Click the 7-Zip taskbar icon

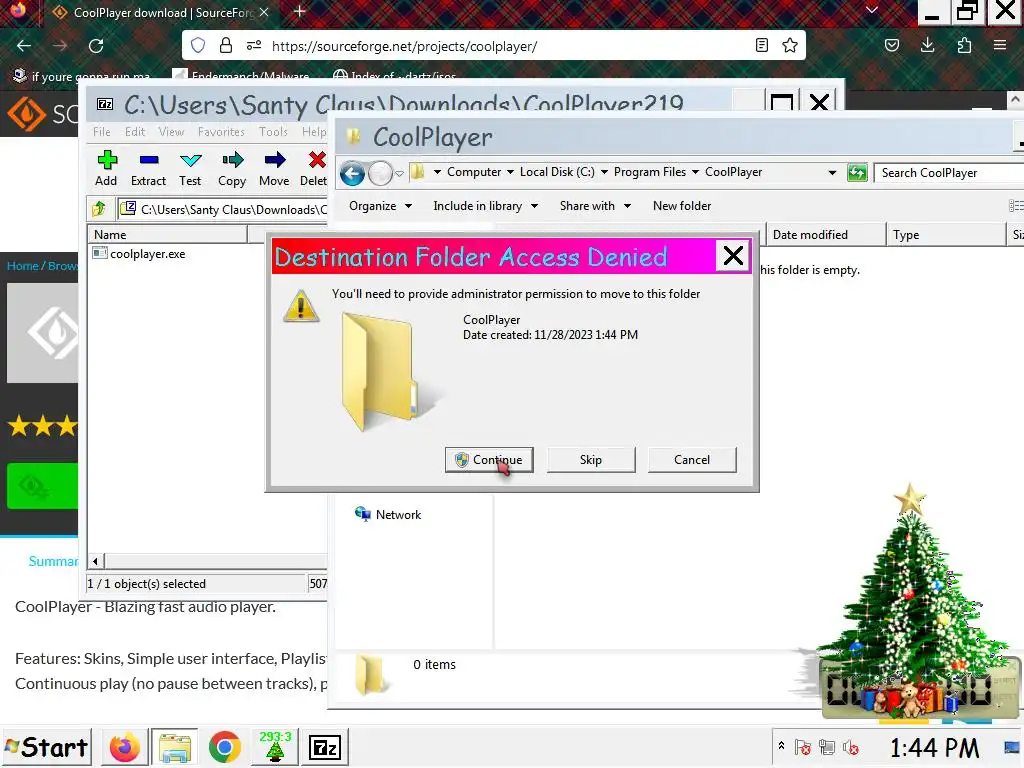click(x=325, y=747)
